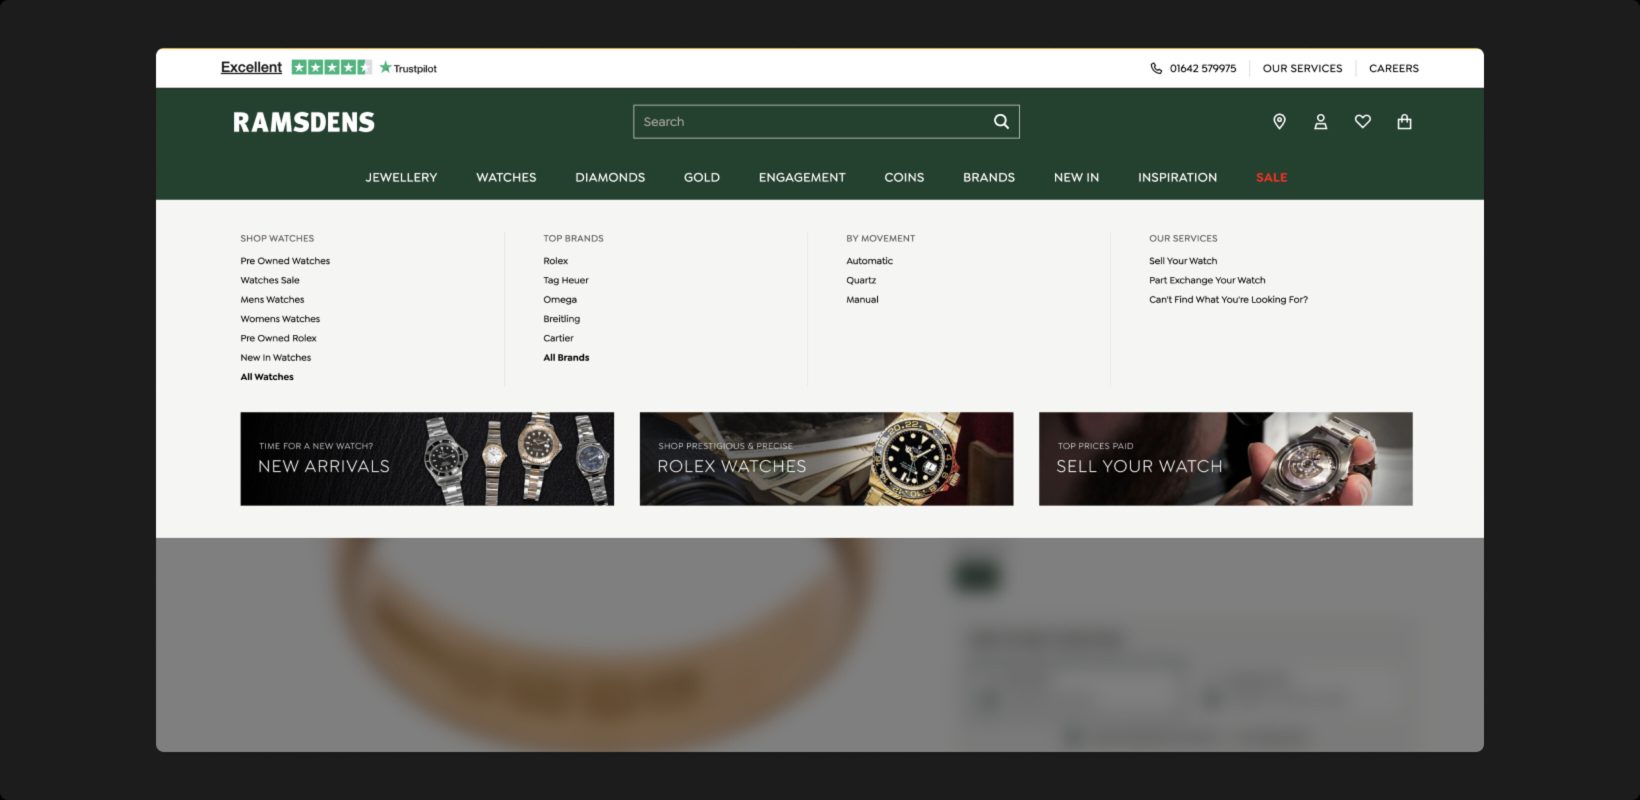Open the Rolex Watches banner
Image resolution: width=1640 pixels, height=800 pixels.
[x=826, y=459]
